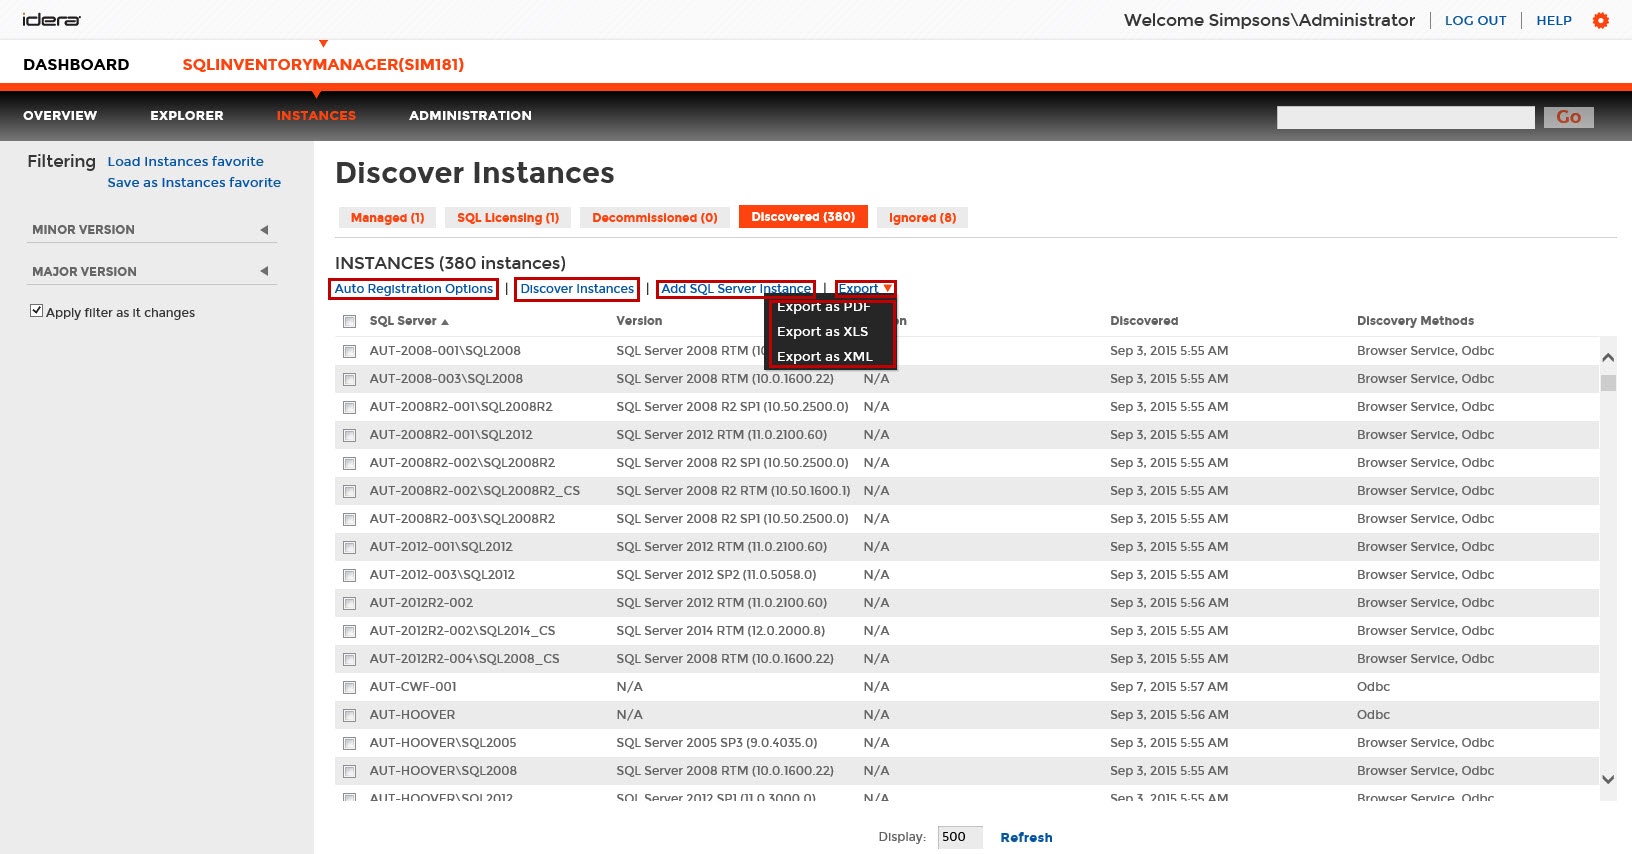Select checkbox for AUT-2008-001\SQL2008

point(349,352)
